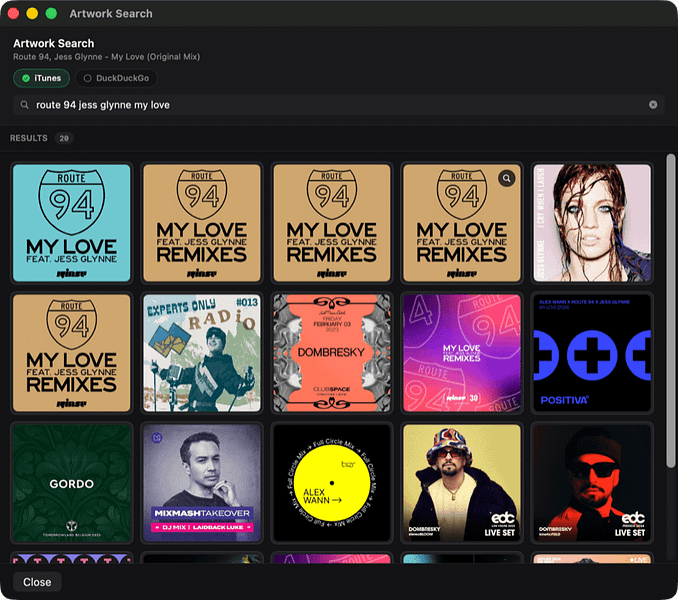Click the results count badge showing 20

[x=64, y=138]
